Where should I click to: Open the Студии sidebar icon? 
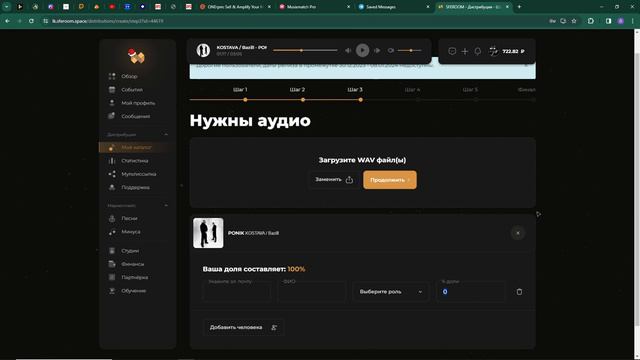pos(112,251)
